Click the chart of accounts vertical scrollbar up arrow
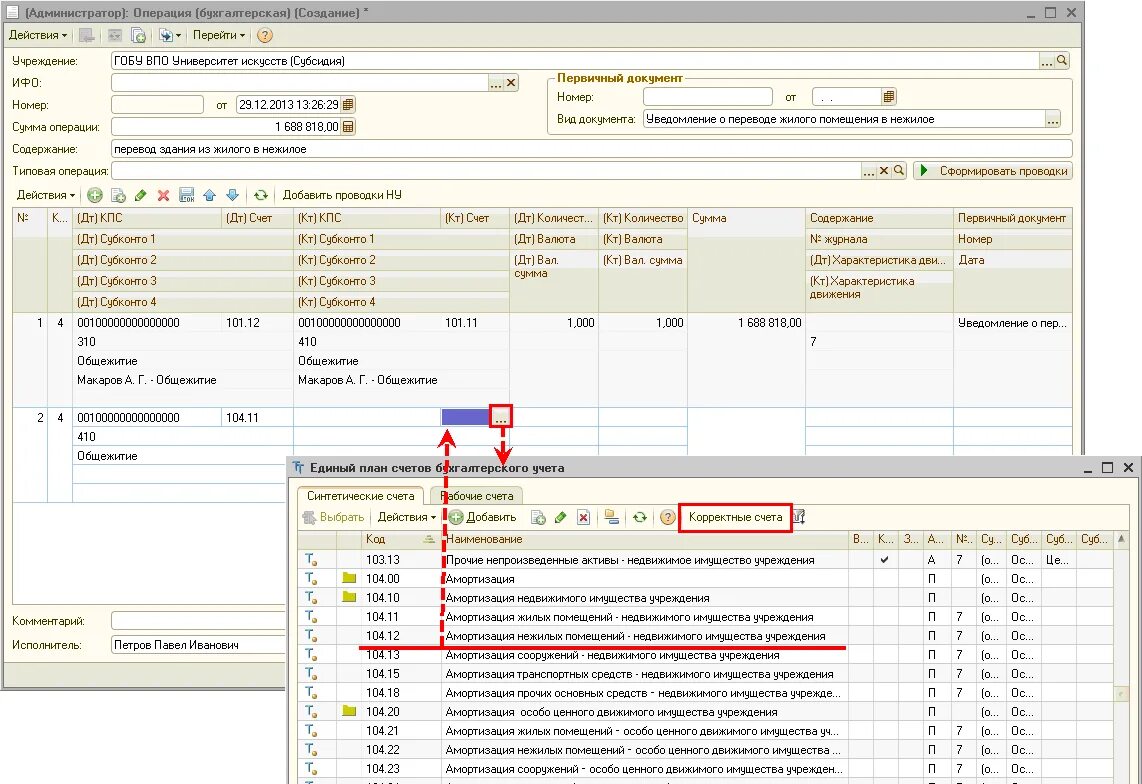 click(x=1120, y=539)
